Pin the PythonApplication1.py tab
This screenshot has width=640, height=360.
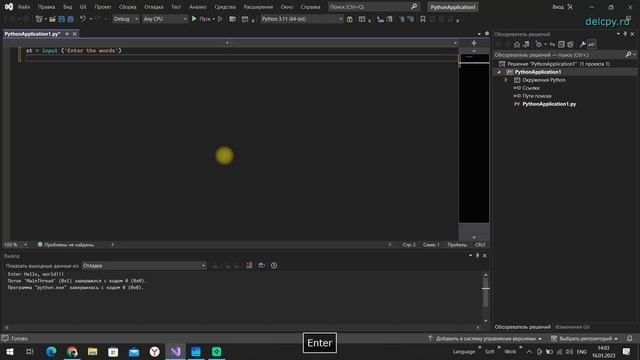(67, 34)
